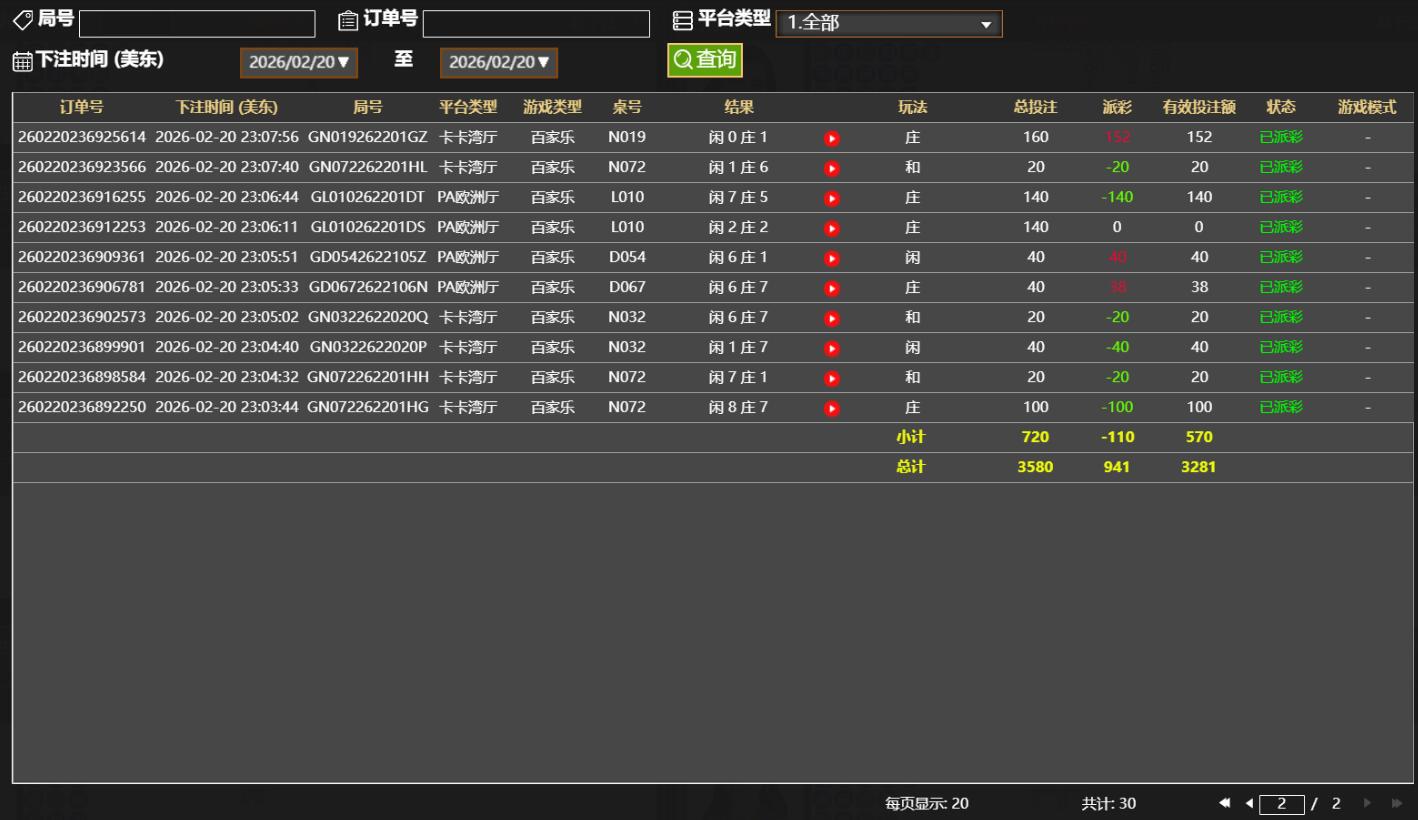The image size is (1418, 820).
Task: Click the green 查询 search button
Action: click(x=705, y=60)
